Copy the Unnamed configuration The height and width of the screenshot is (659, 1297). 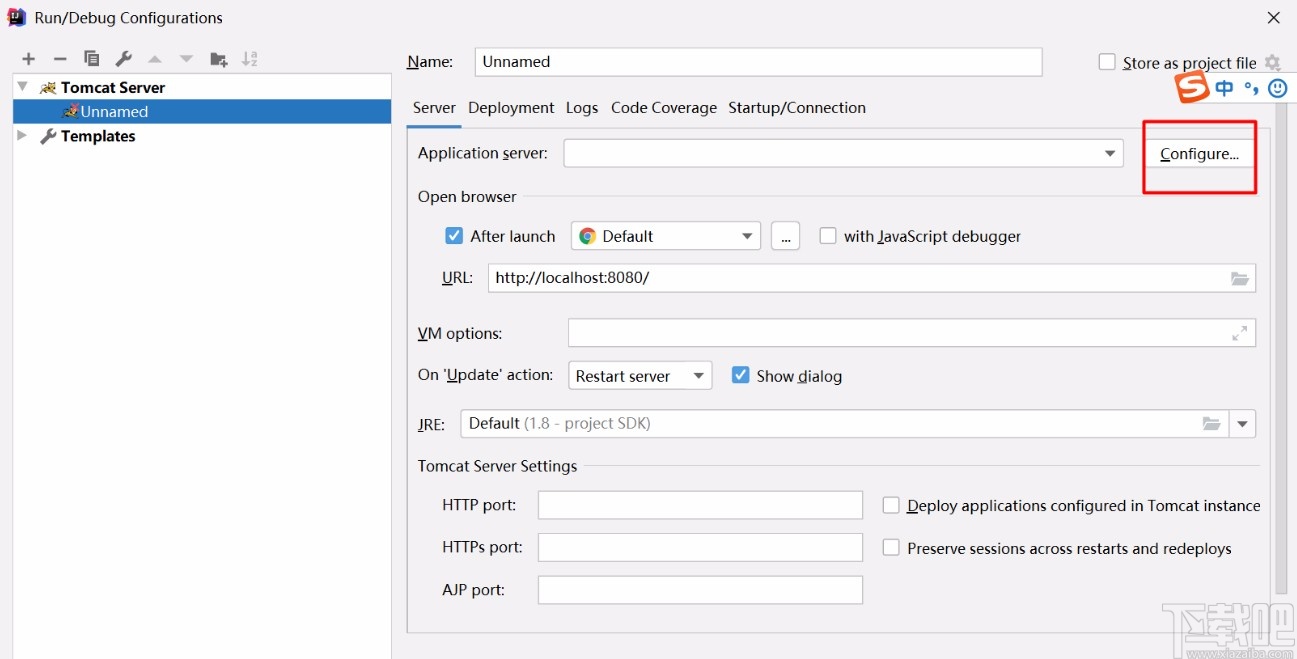(92, 58)
